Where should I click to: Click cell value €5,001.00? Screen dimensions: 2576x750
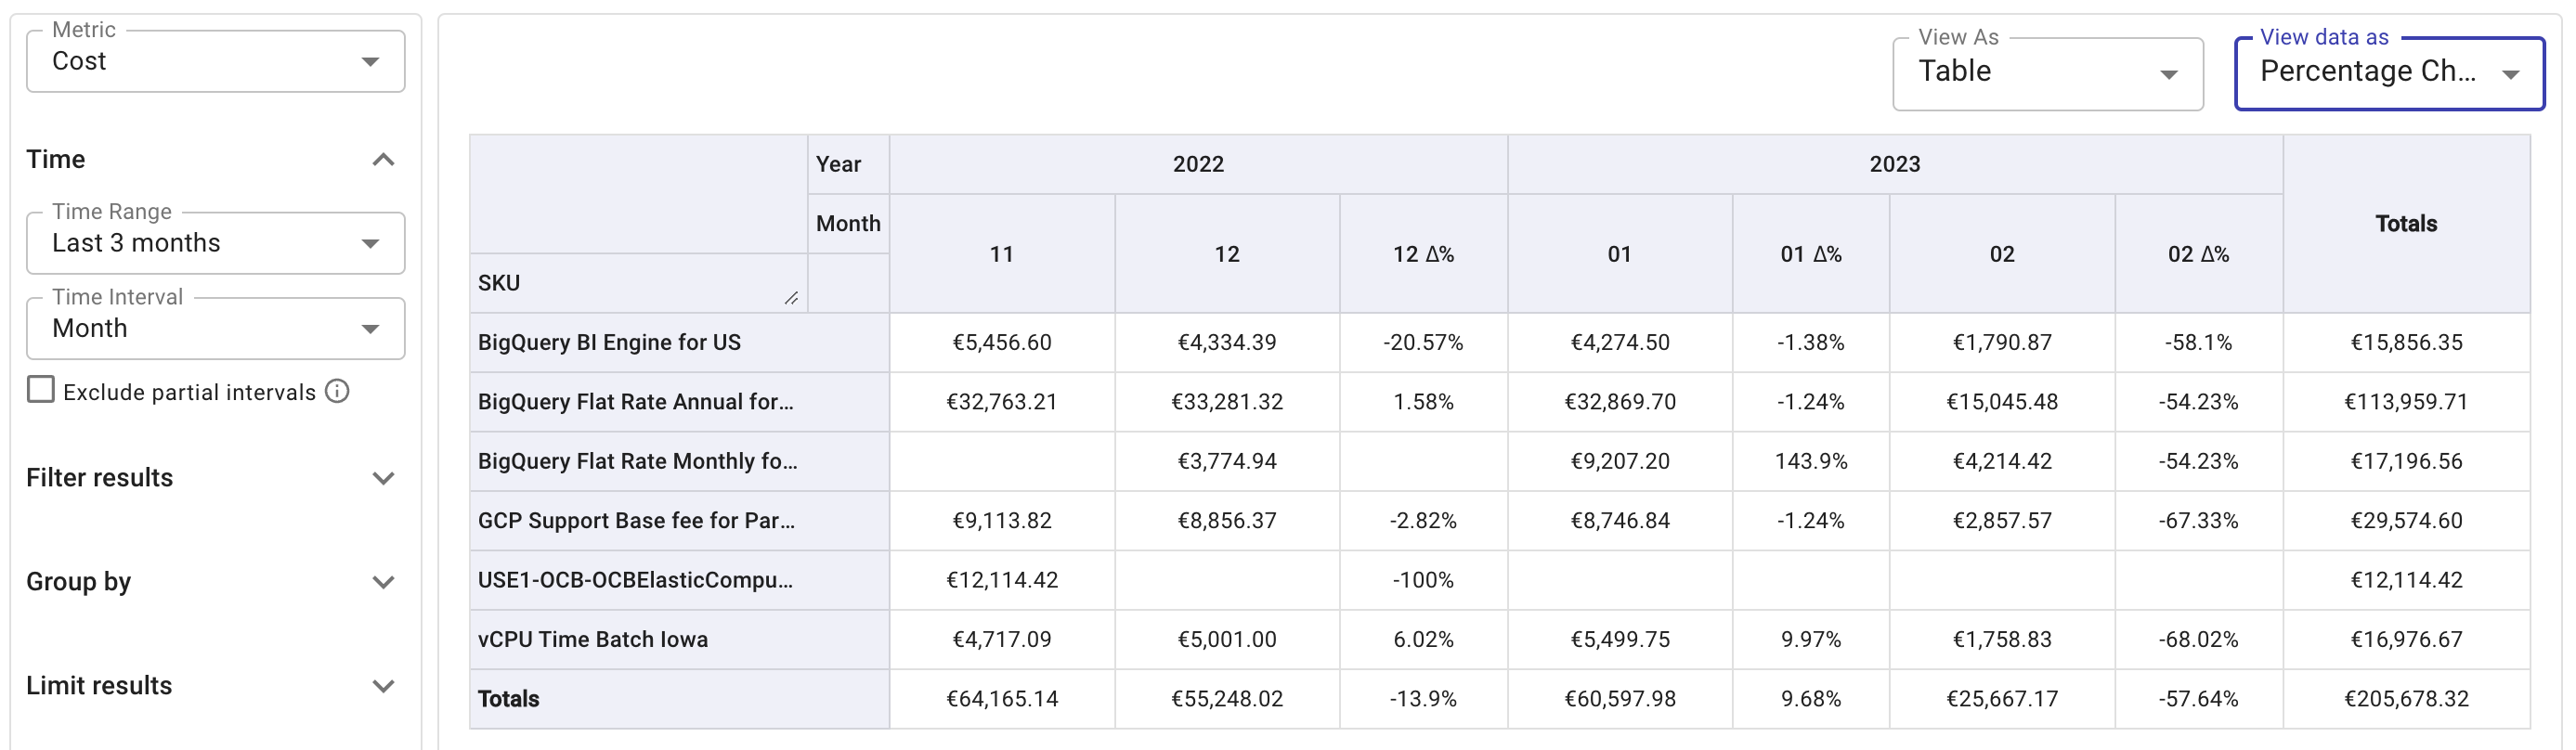click(x=1227, y=639)
